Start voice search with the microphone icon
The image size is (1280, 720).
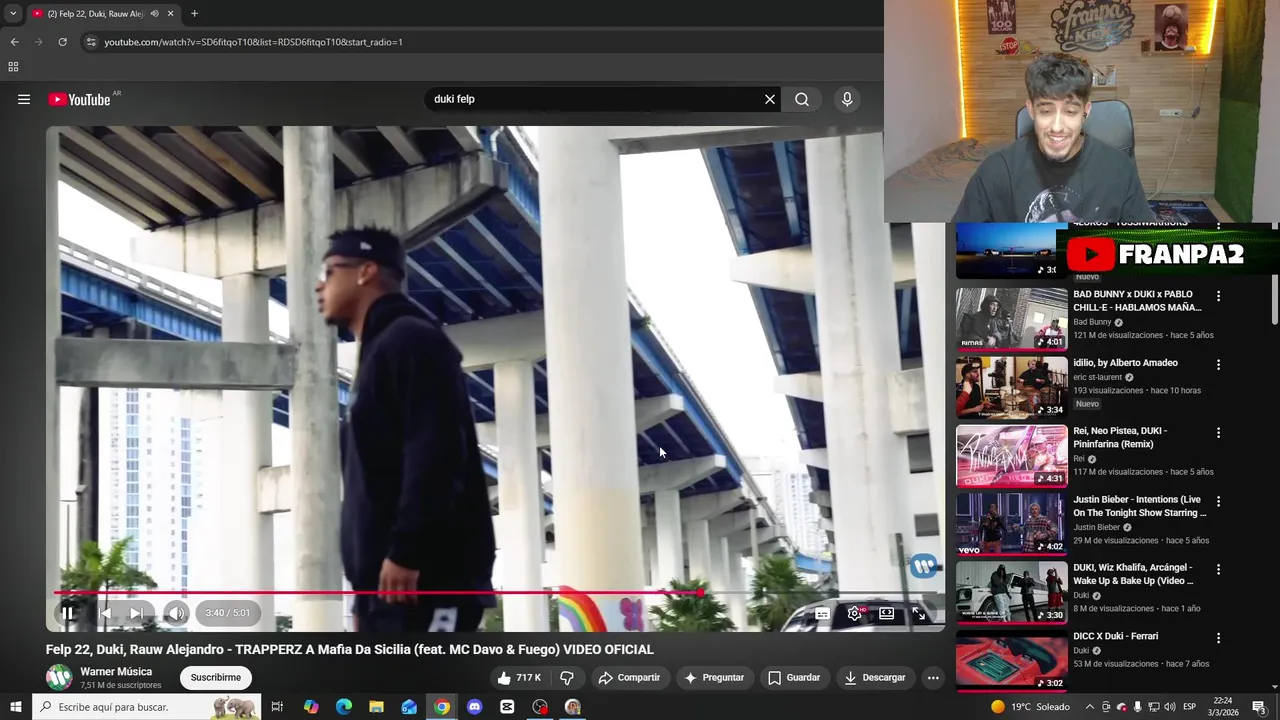tap(847, 99)
